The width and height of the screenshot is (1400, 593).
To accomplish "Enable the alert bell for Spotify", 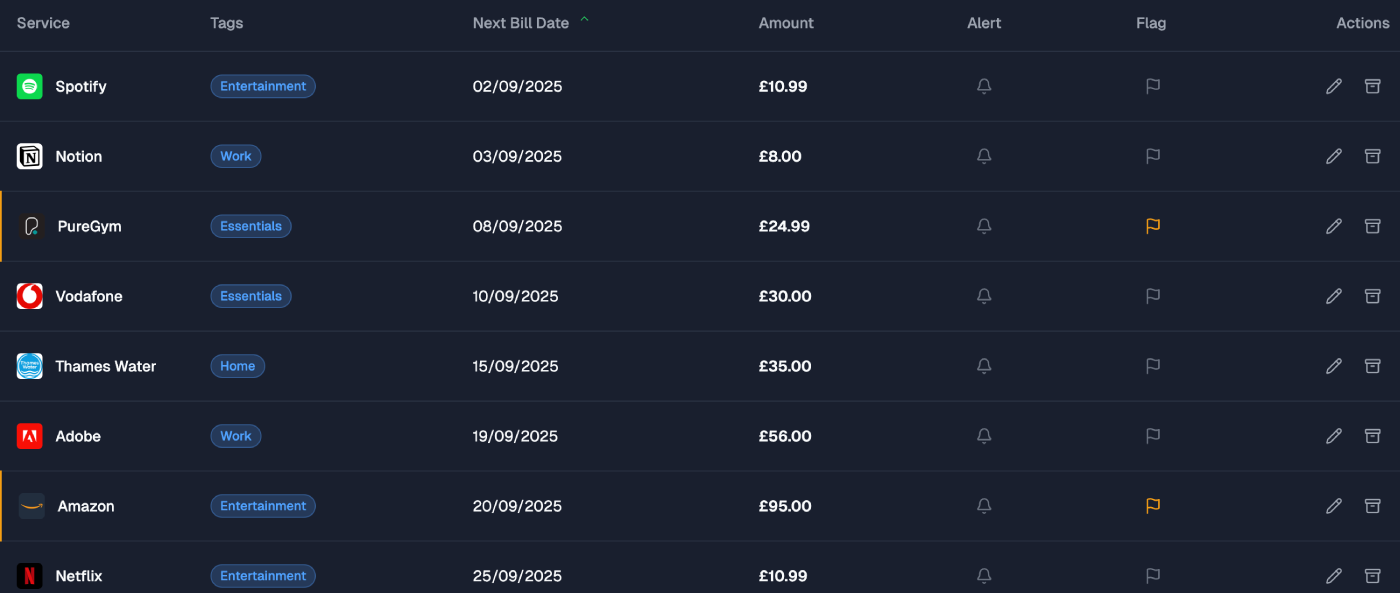I will click(x=984, y=87).
